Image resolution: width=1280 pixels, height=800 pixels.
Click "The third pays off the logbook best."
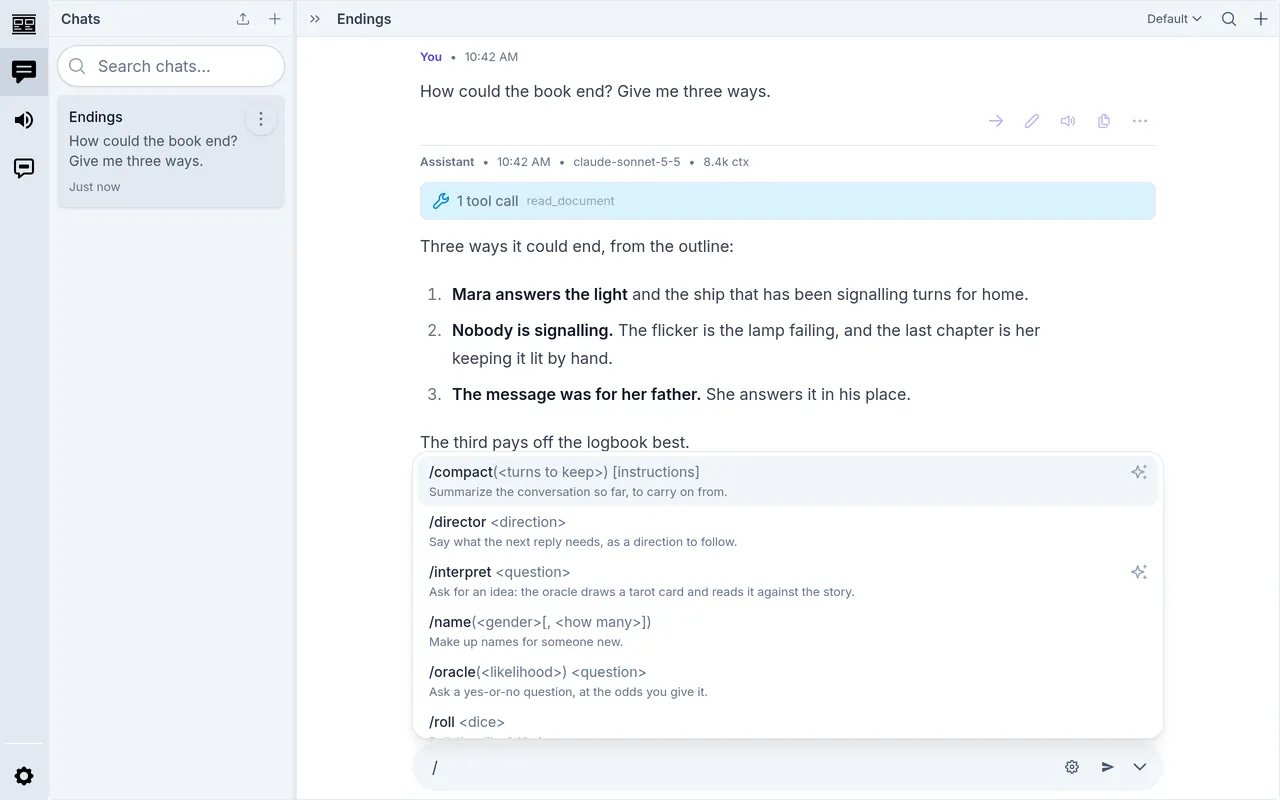555,442
